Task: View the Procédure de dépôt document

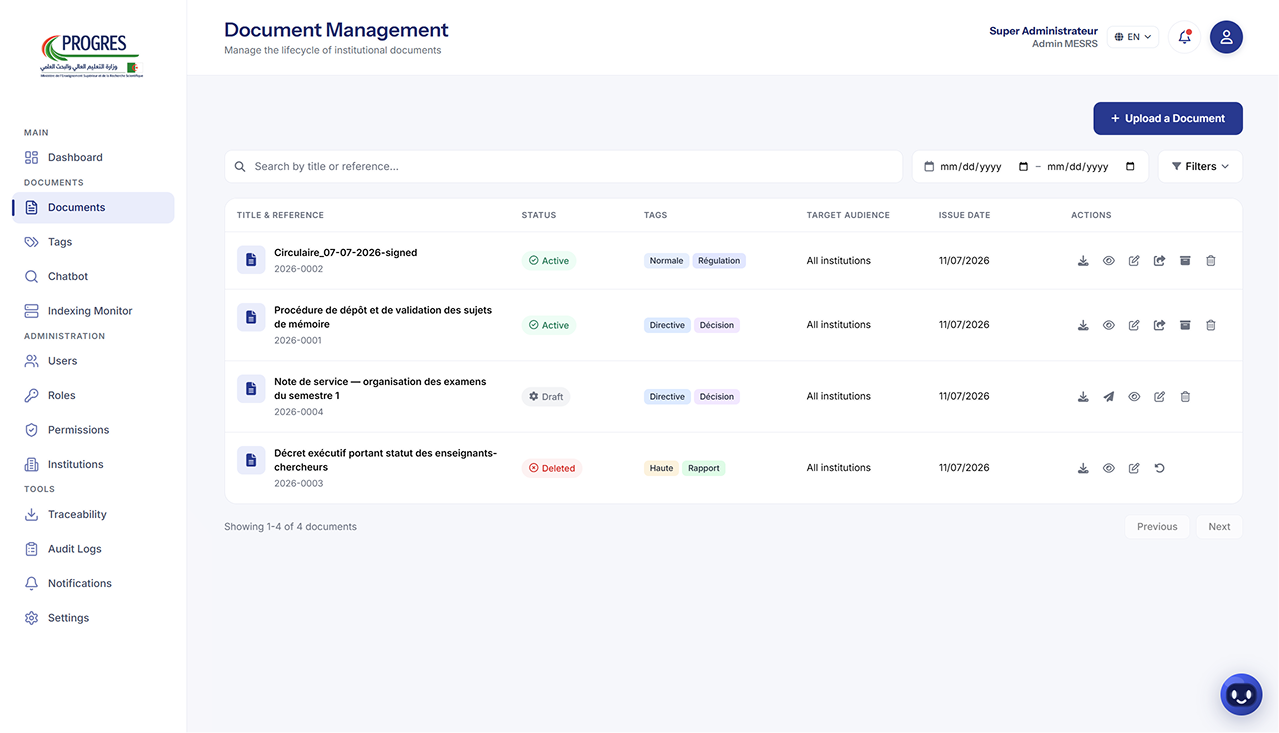Action: (1109, 325)
